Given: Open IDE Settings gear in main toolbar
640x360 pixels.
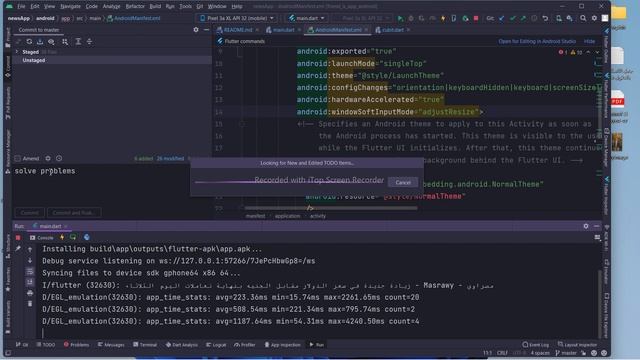Looking at the screenshot, I should [x=594, y=18].
